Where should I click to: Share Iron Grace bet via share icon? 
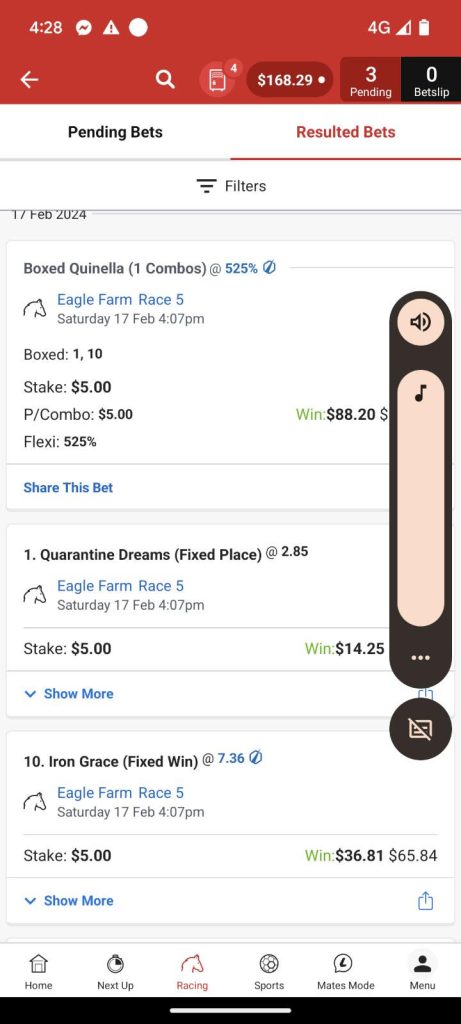[425, 901]
